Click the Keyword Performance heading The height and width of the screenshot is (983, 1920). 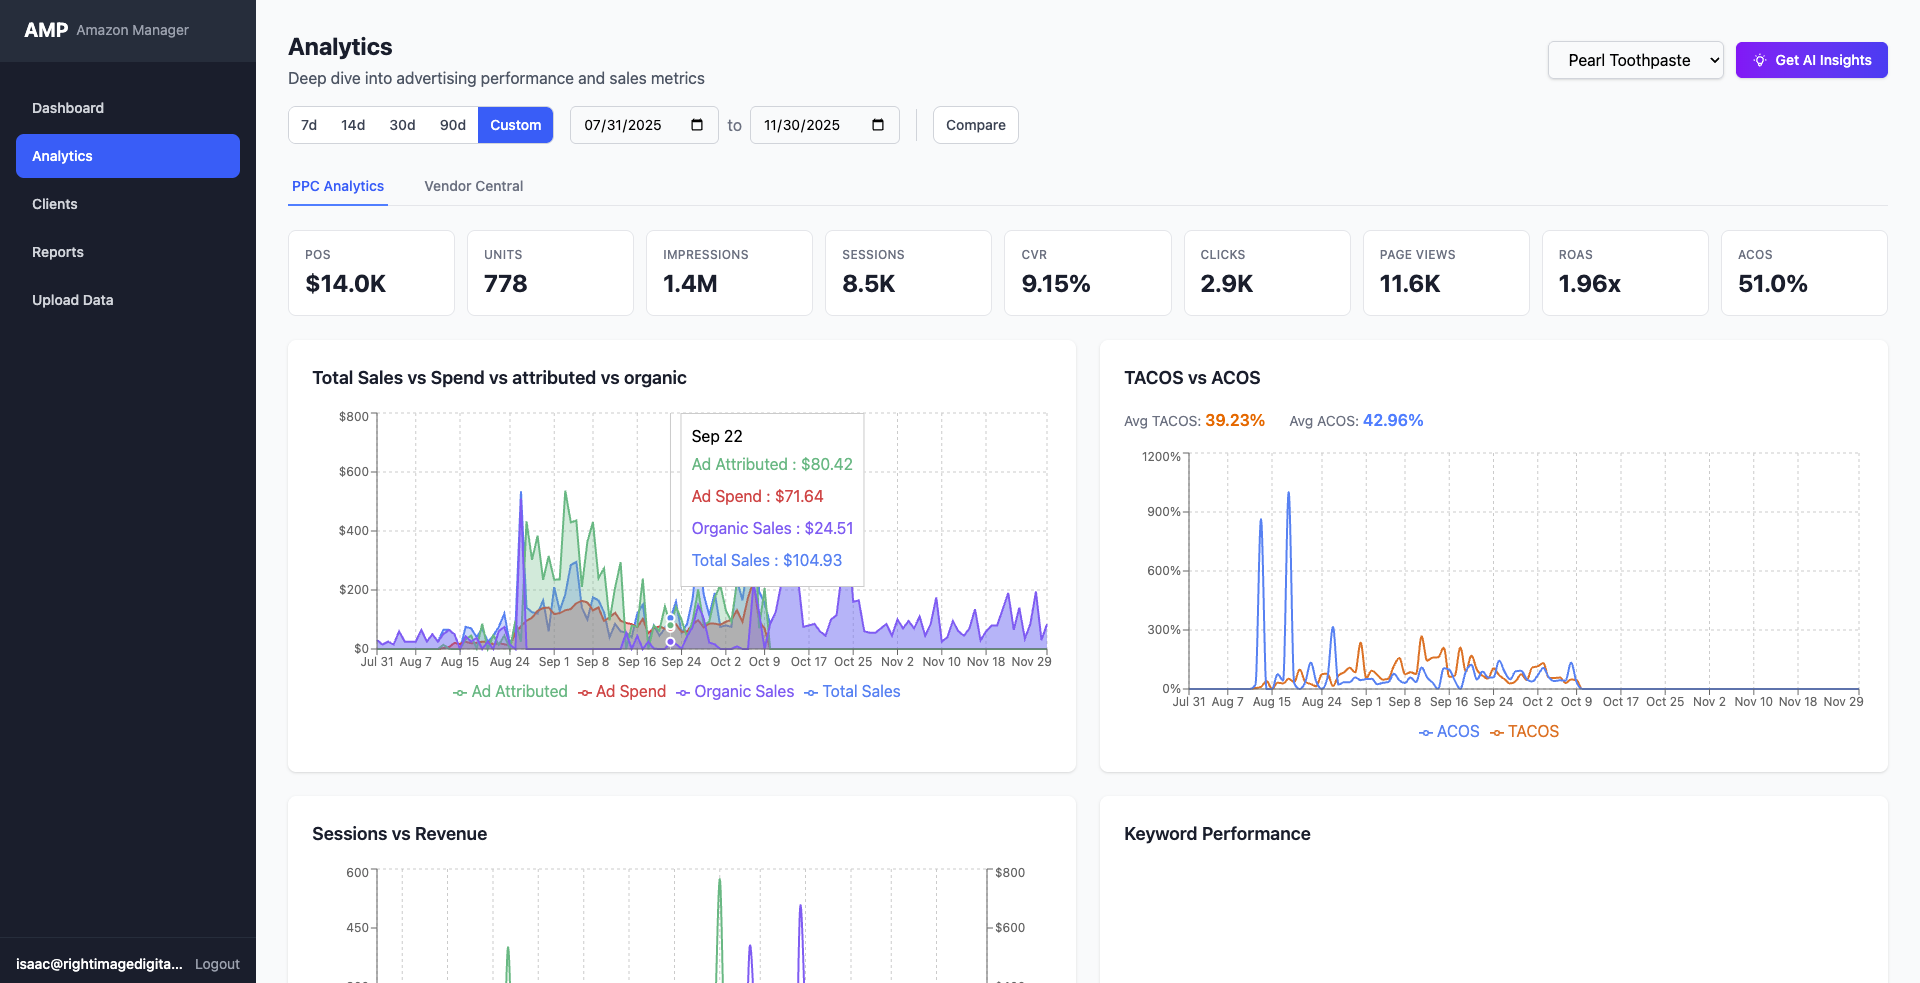[x=1217, y=834]
